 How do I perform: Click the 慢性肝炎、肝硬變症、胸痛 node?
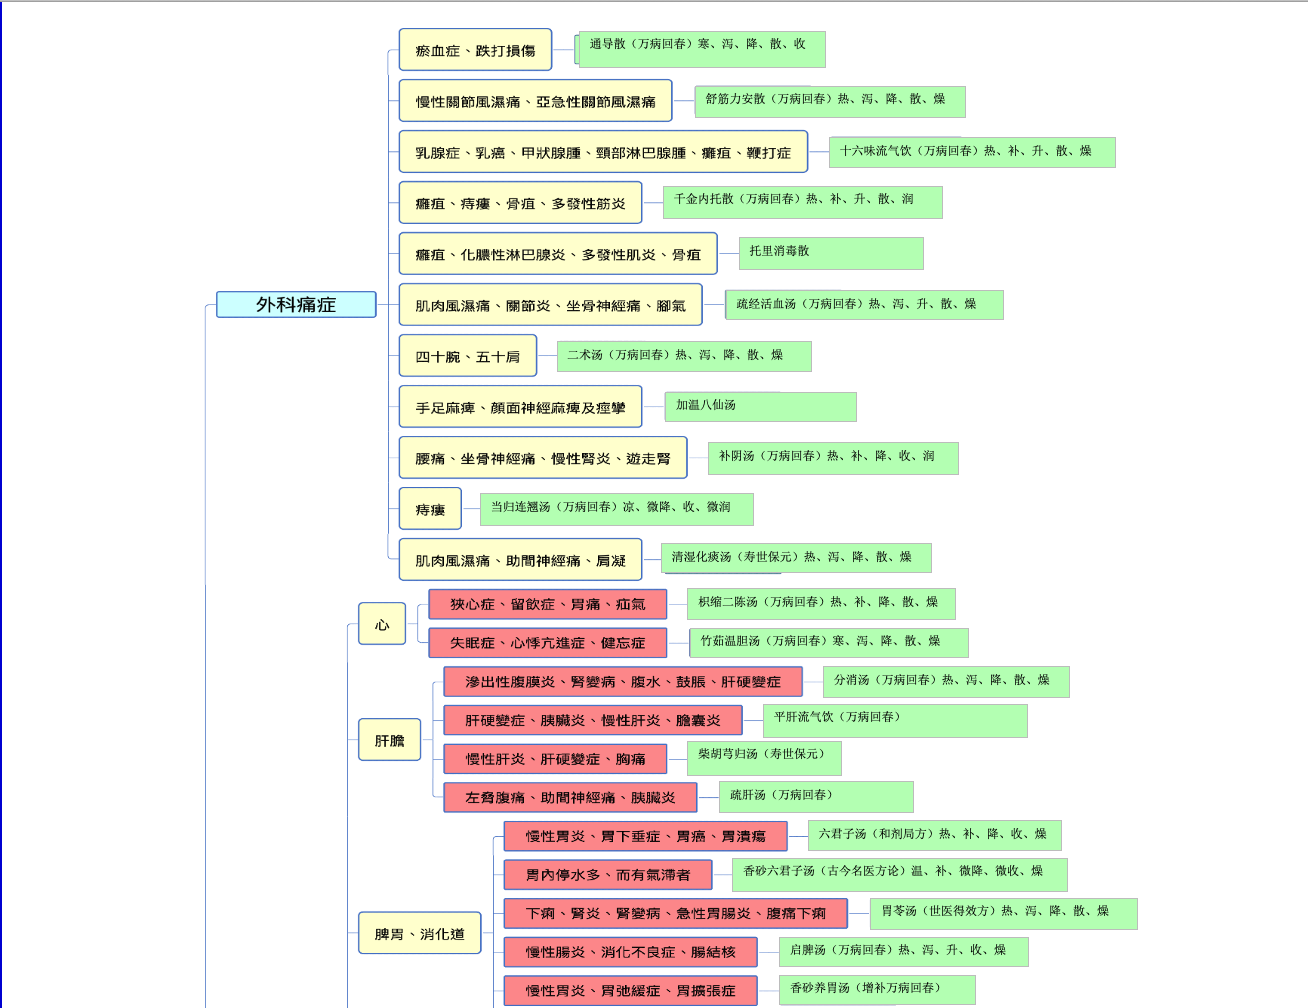tap(555, 759)
